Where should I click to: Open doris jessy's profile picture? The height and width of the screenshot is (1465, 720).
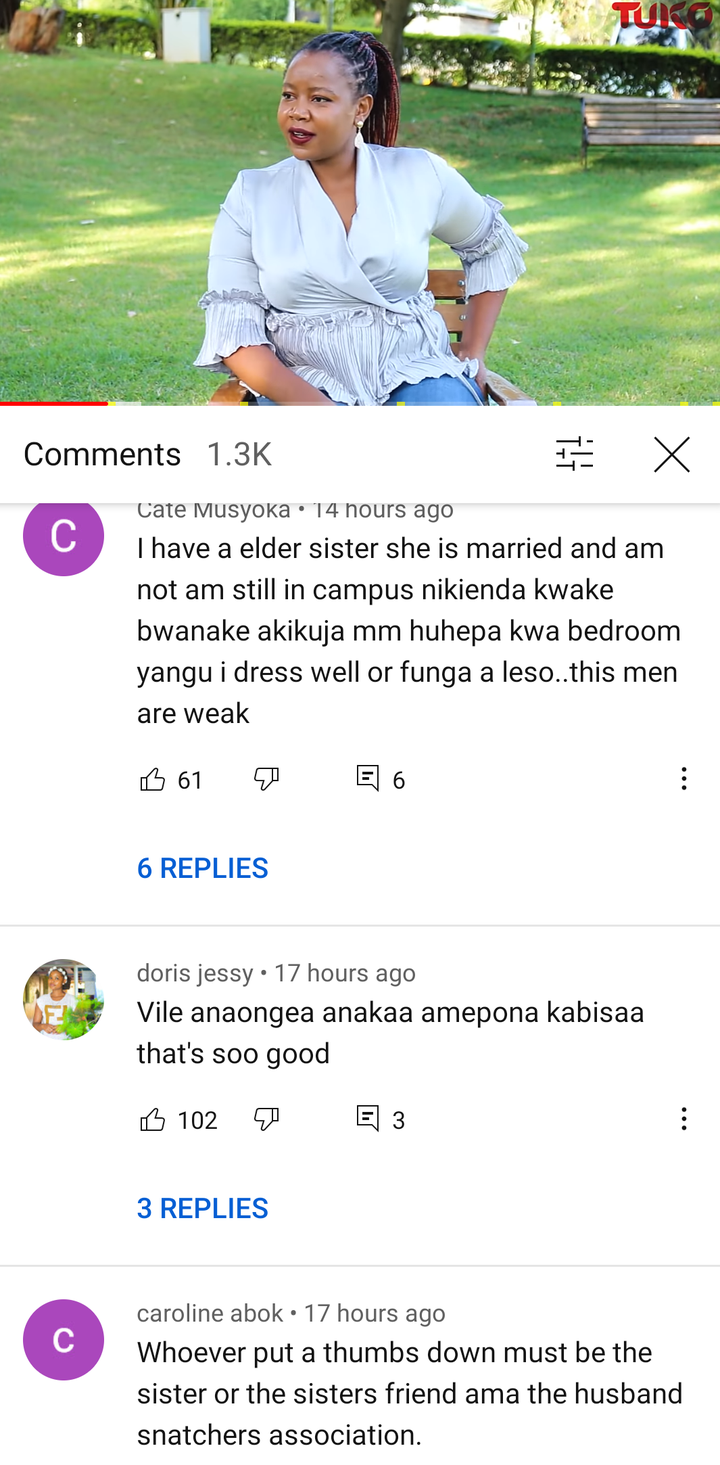(63, 999)
